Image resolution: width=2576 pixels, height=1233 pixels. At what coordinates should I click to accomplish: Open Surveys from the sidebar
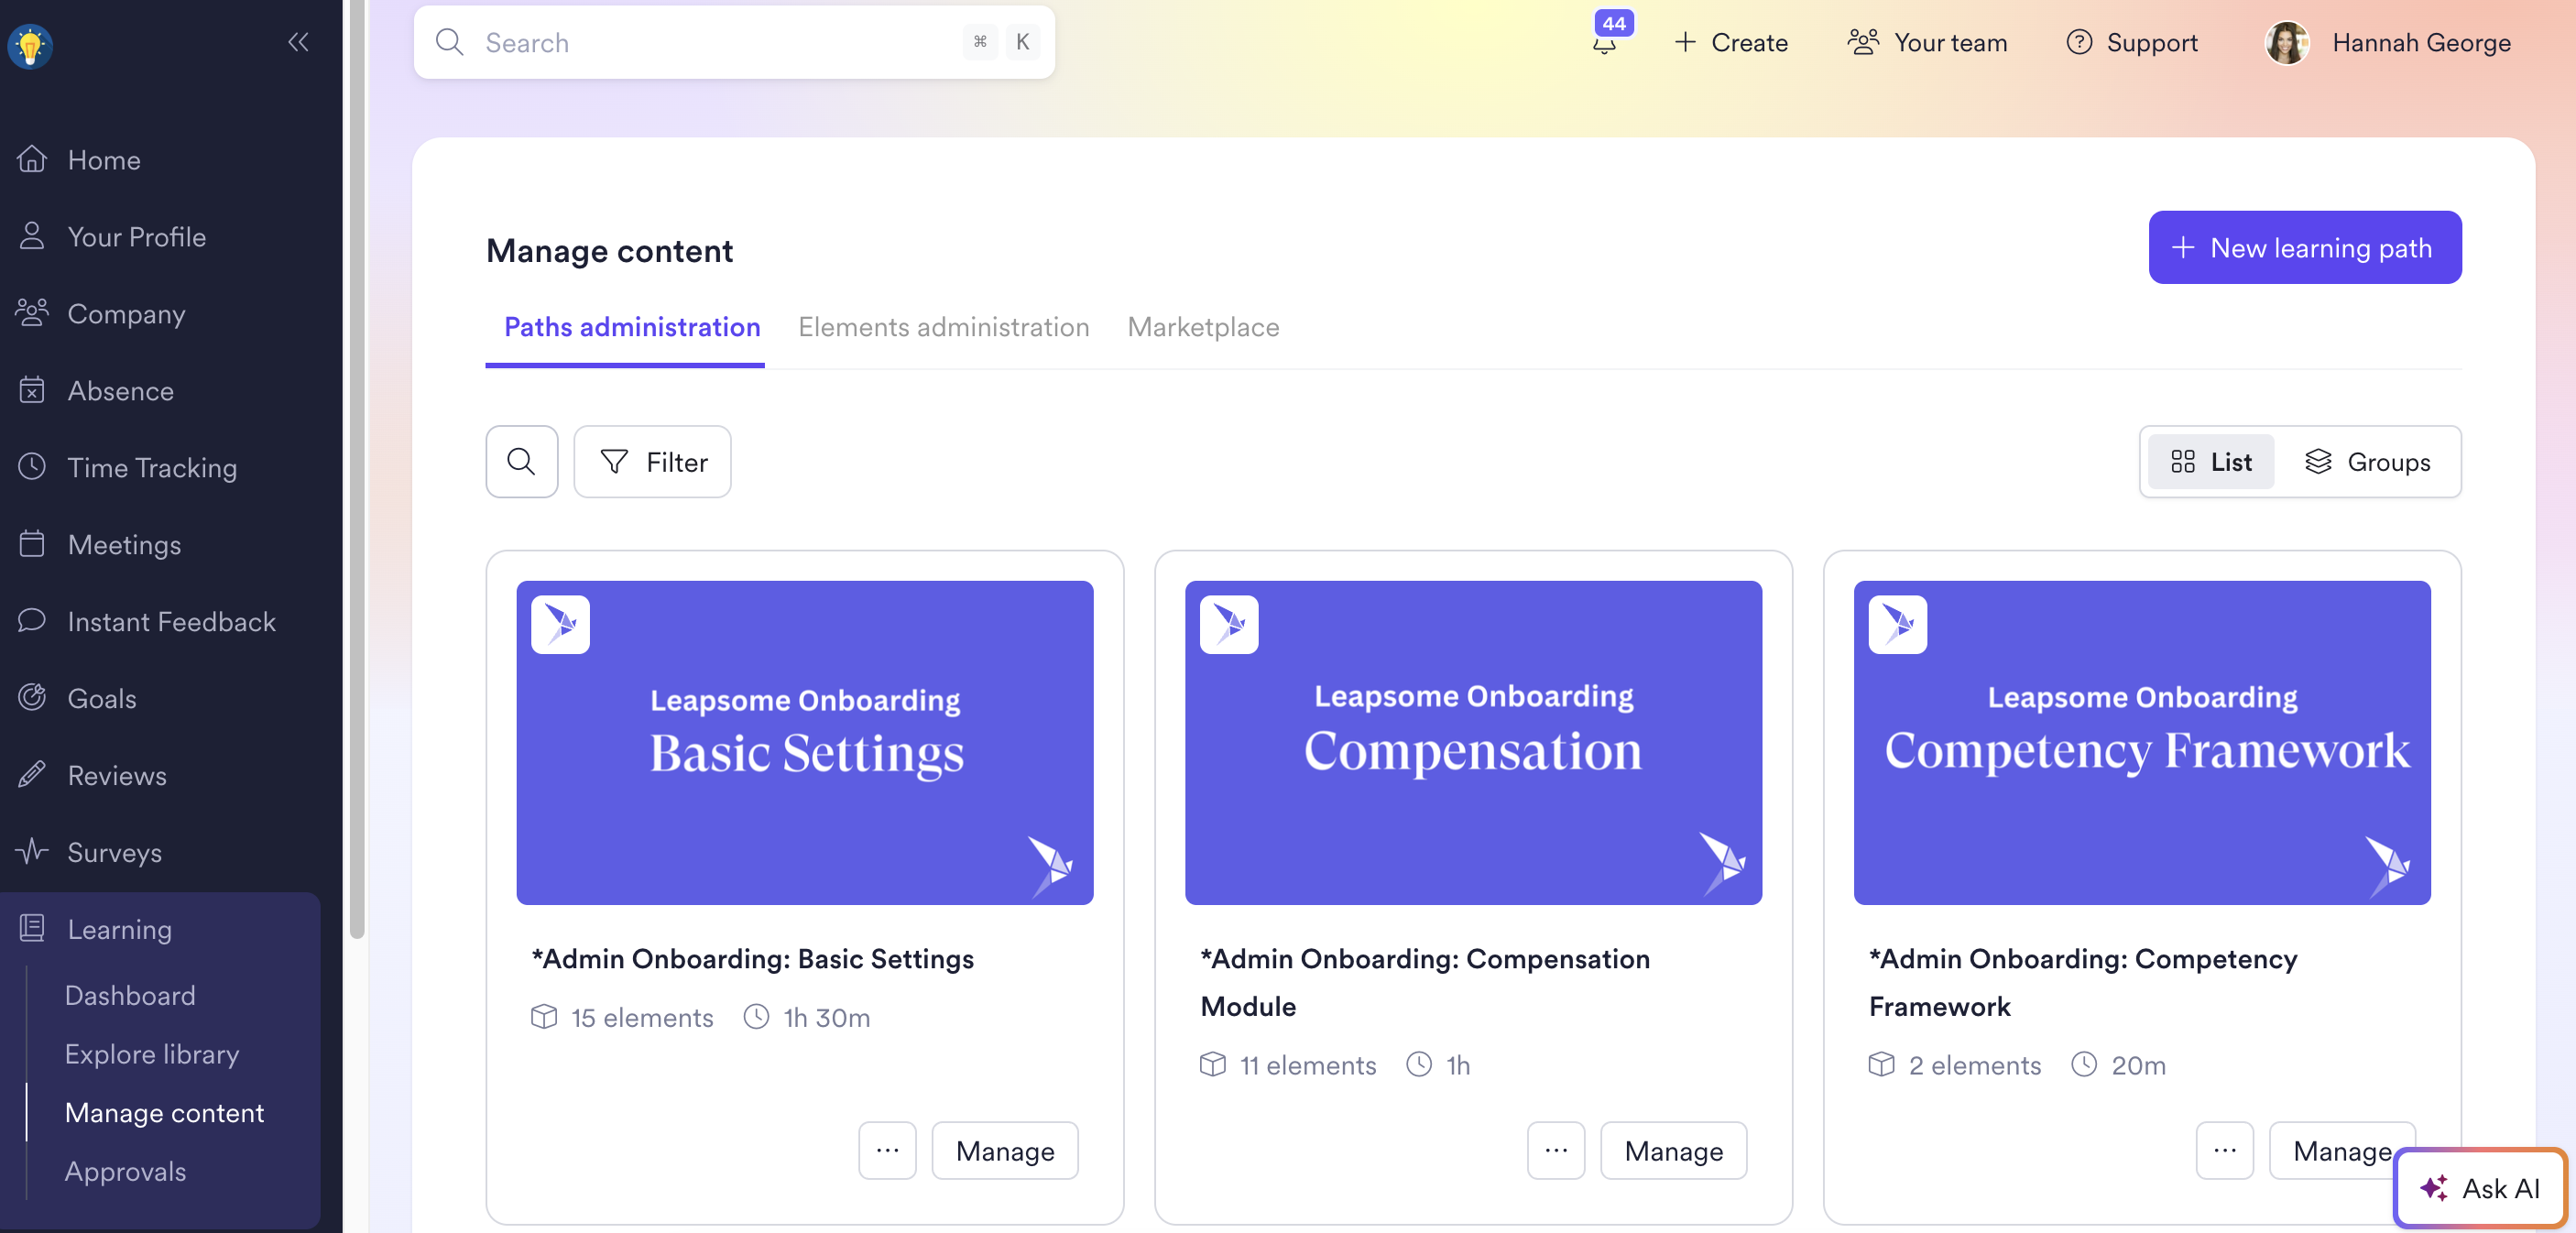tap(114, 851)
